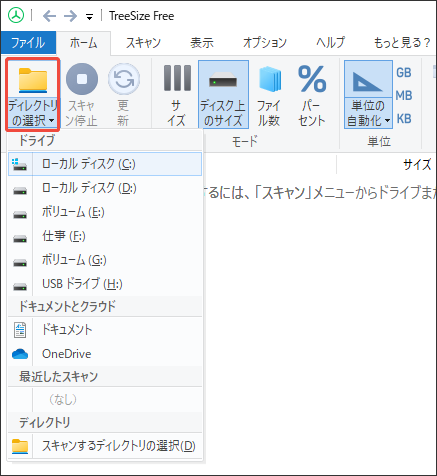437x476 pixels.
Task: Click the H: USB drive icon
Action: click(20, 287)
